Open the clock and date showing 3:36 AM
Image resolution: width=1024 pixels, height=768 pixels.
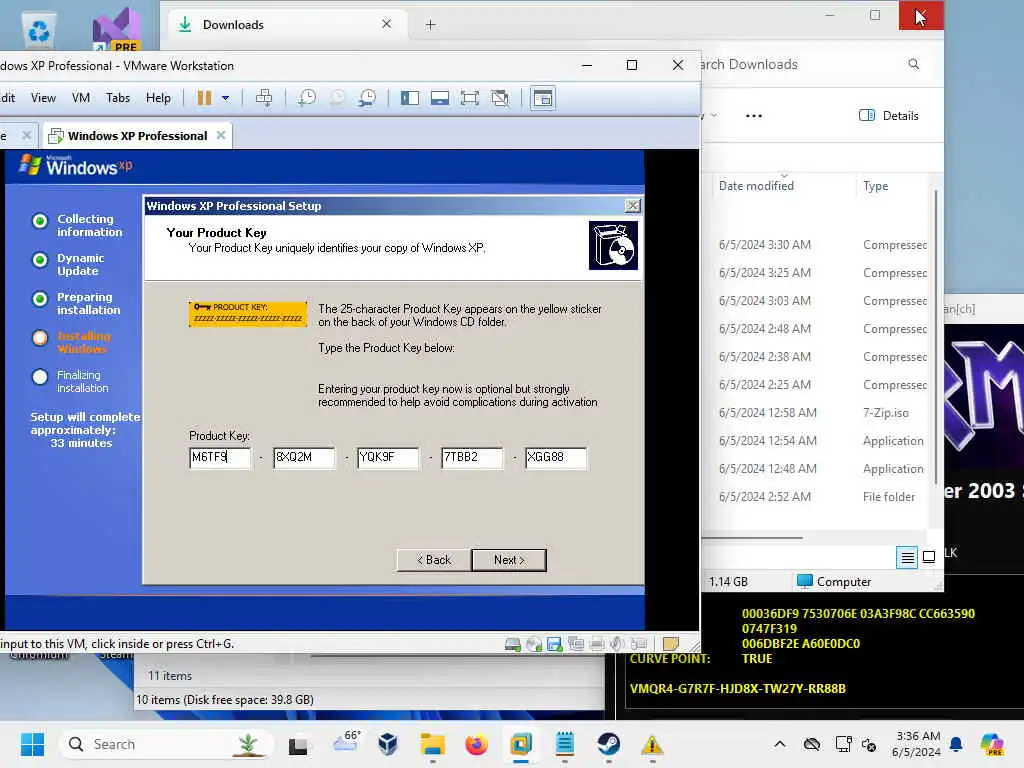[x=916, y=744]
